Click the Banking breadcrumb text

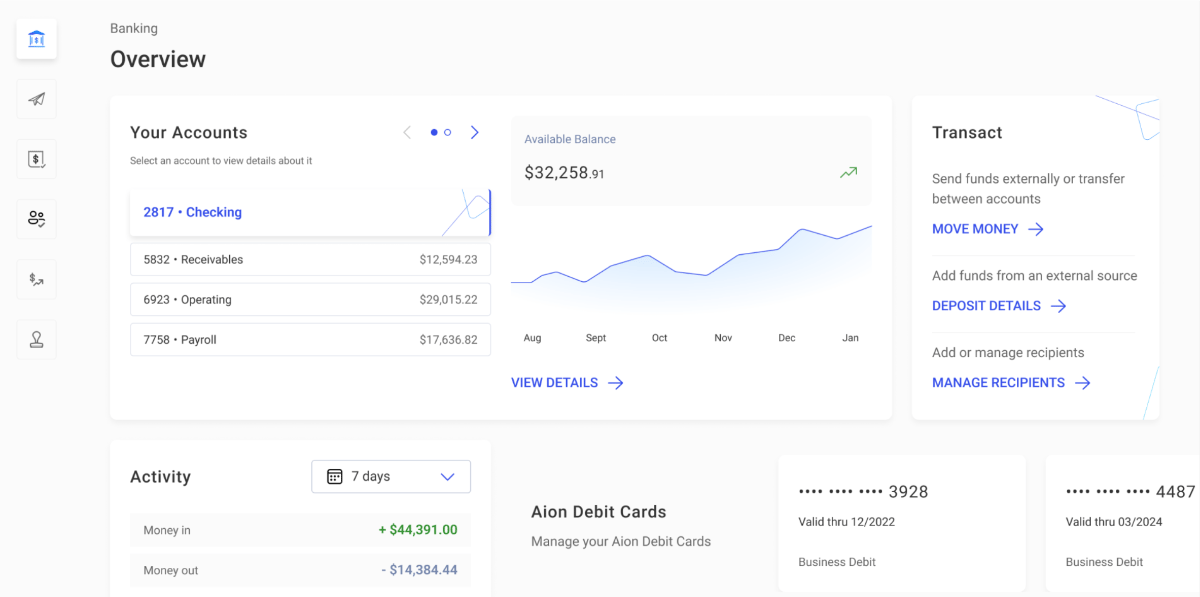coord(134,28)
